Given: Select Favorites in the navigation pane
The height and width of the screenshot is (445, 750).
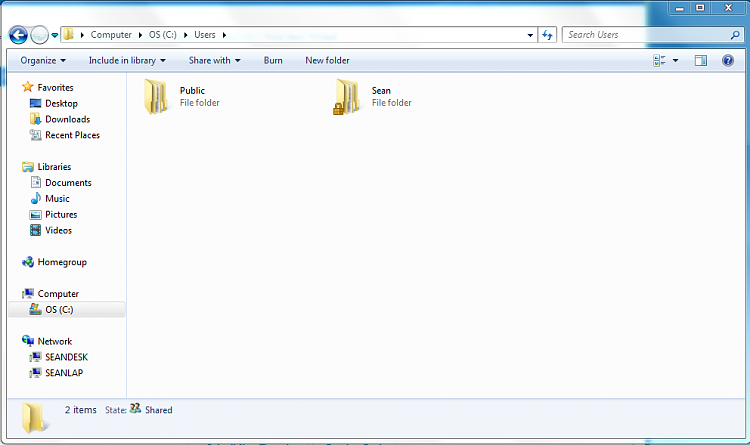Looking at the screenshot, I should [x=55, y=88].
